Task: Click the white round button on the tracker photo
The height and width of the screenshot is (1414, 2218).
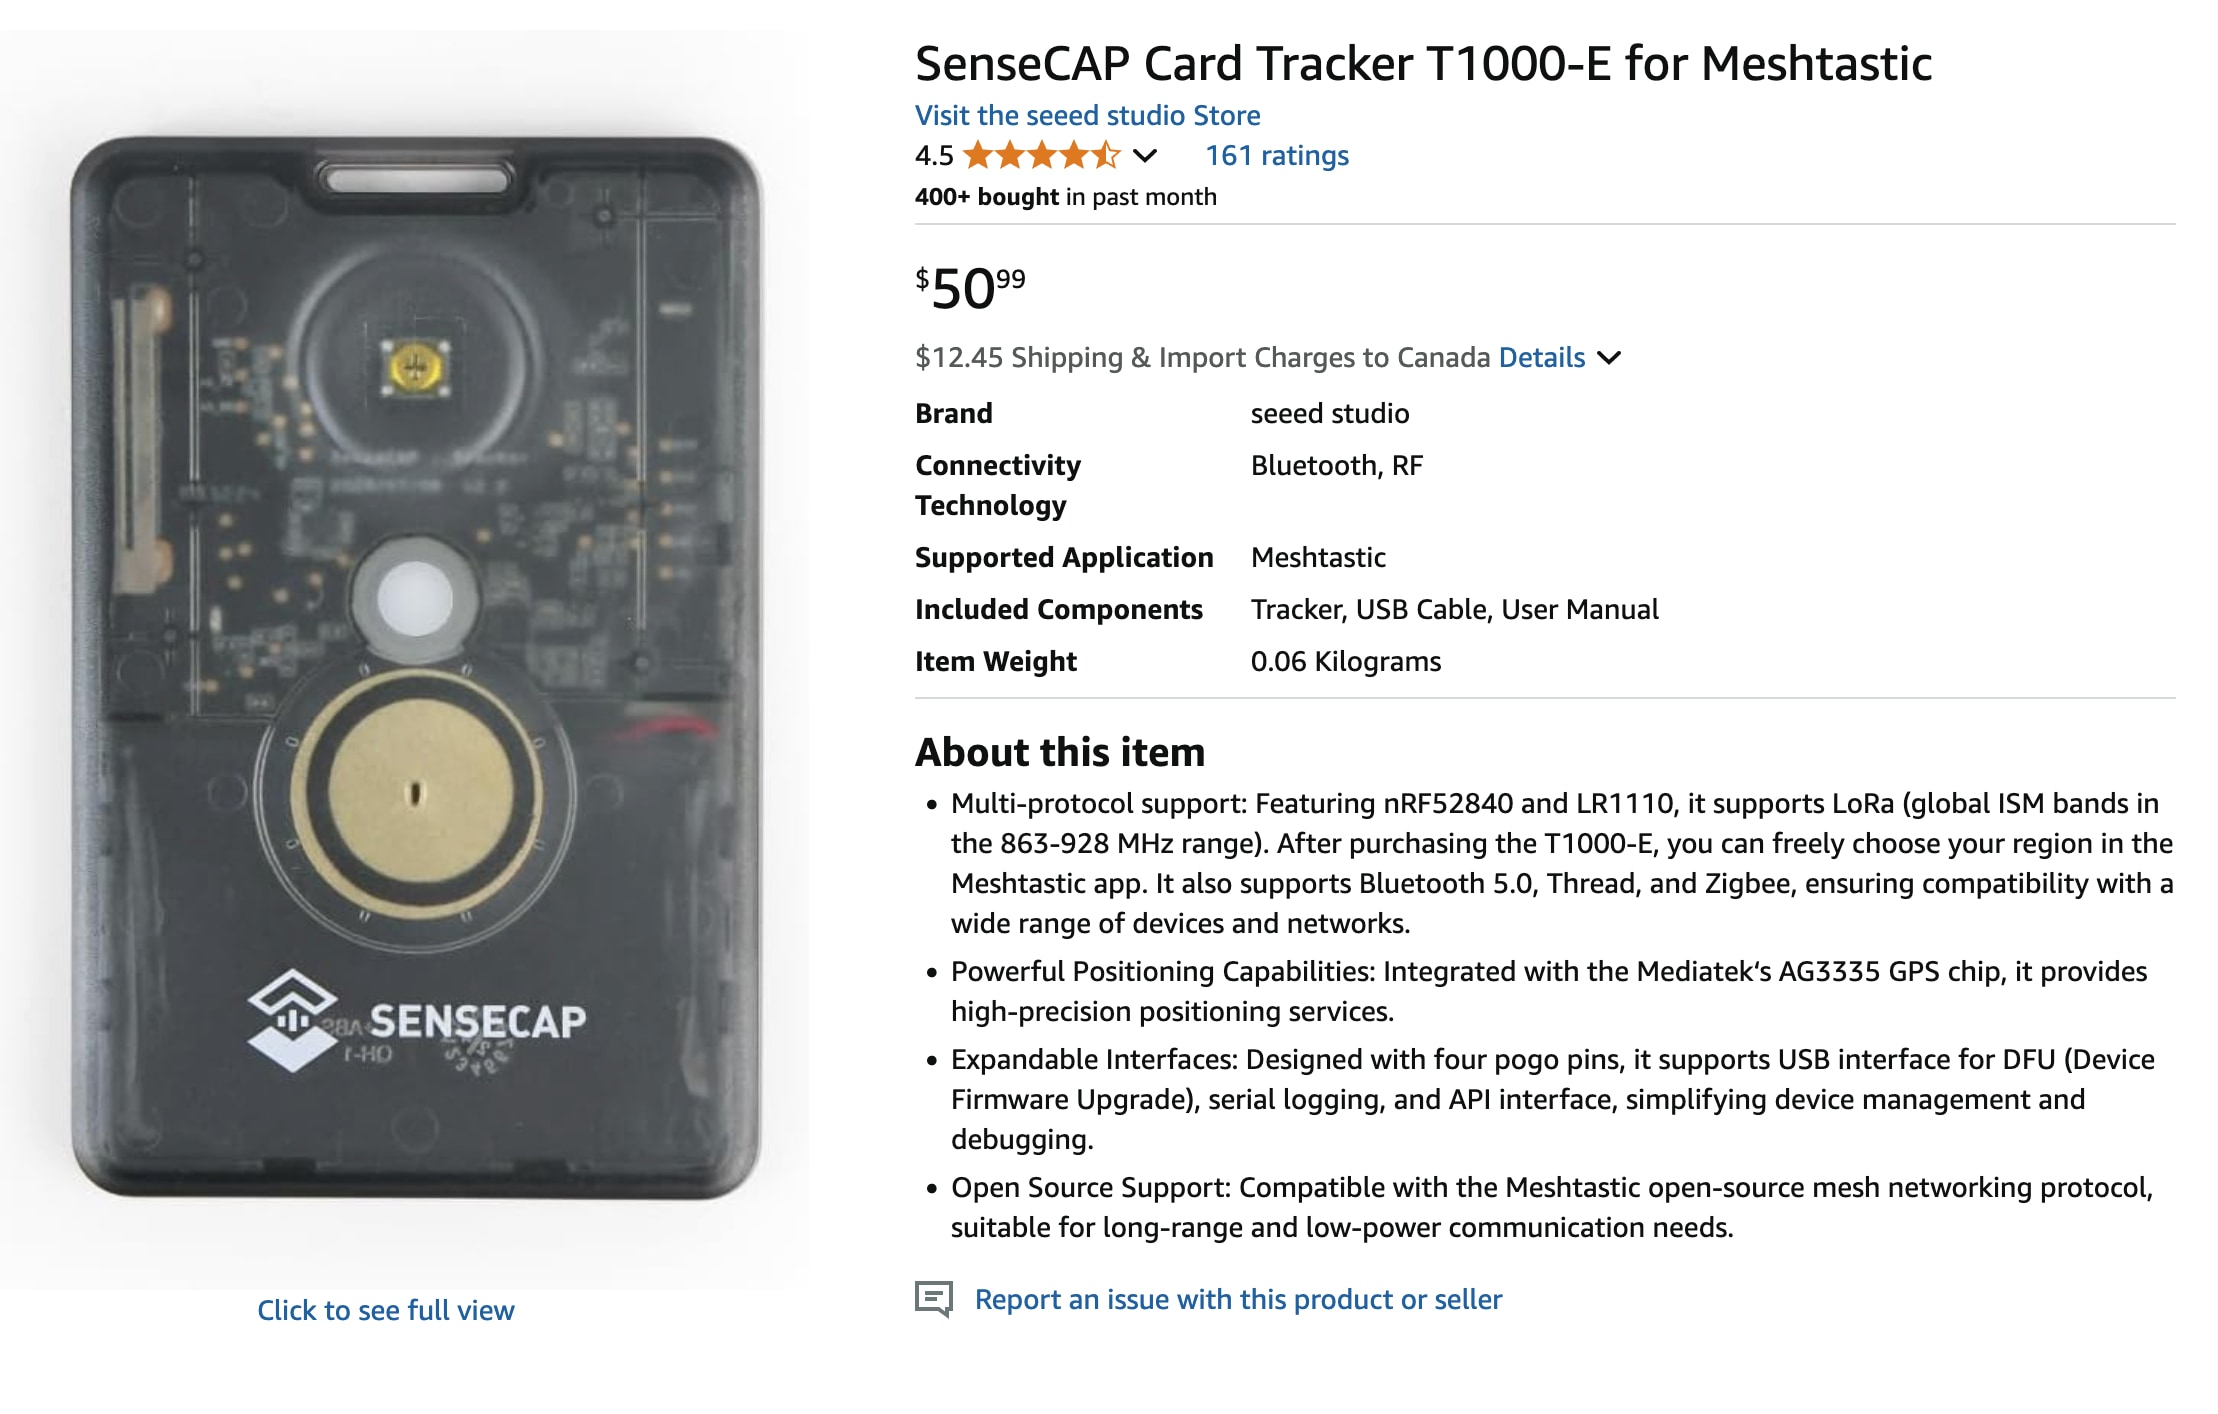Action: coord(414,599)
